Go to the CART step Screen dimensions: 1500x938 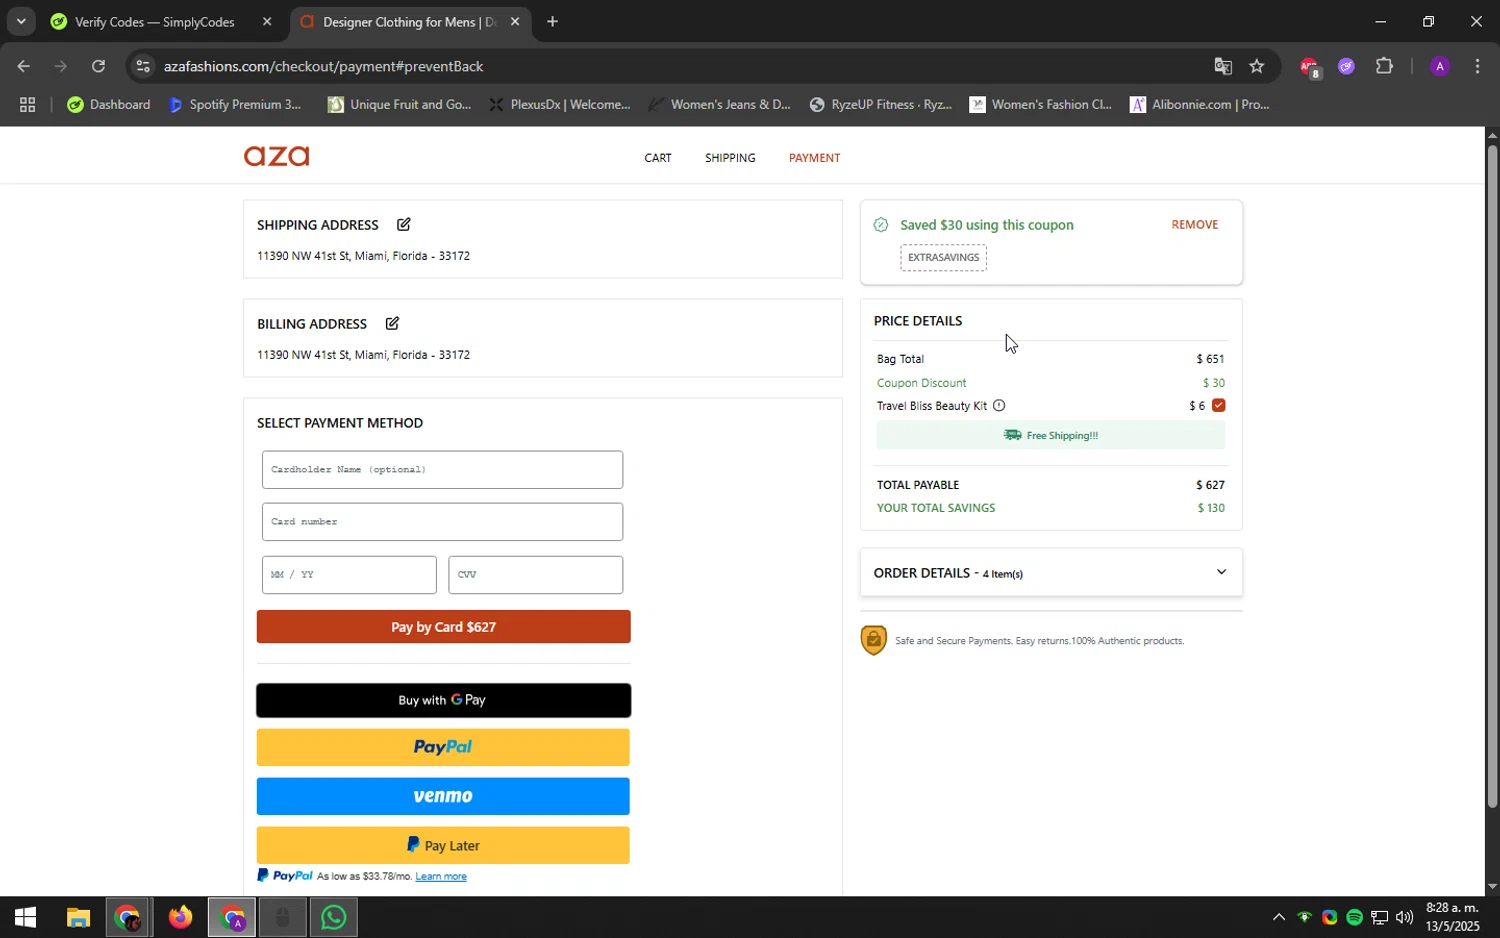coord(658,158)
